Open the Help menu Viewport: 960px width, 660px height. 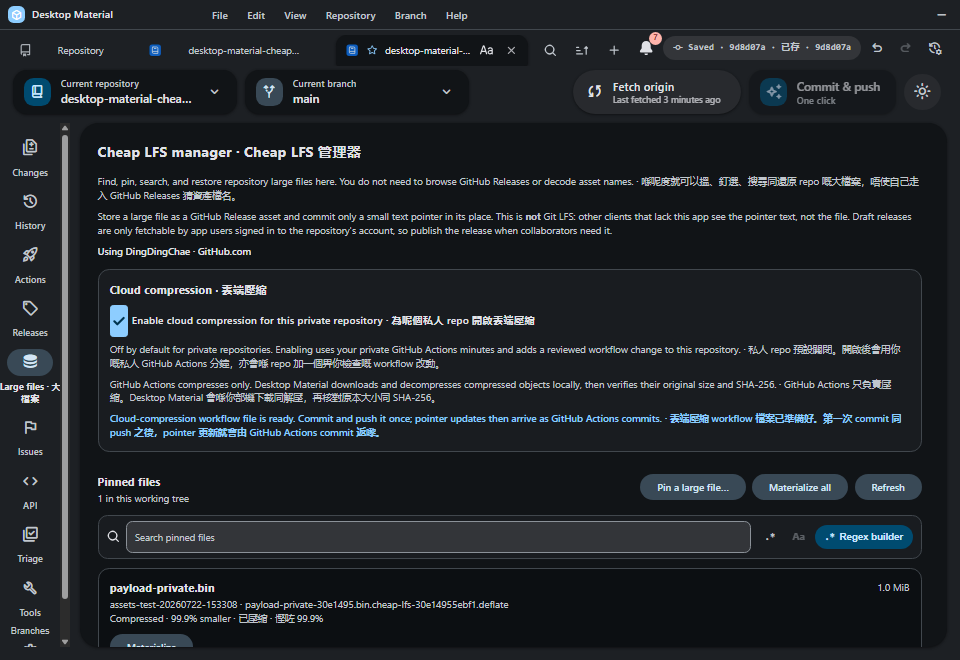pyautogui.click(x=456, y=15)
